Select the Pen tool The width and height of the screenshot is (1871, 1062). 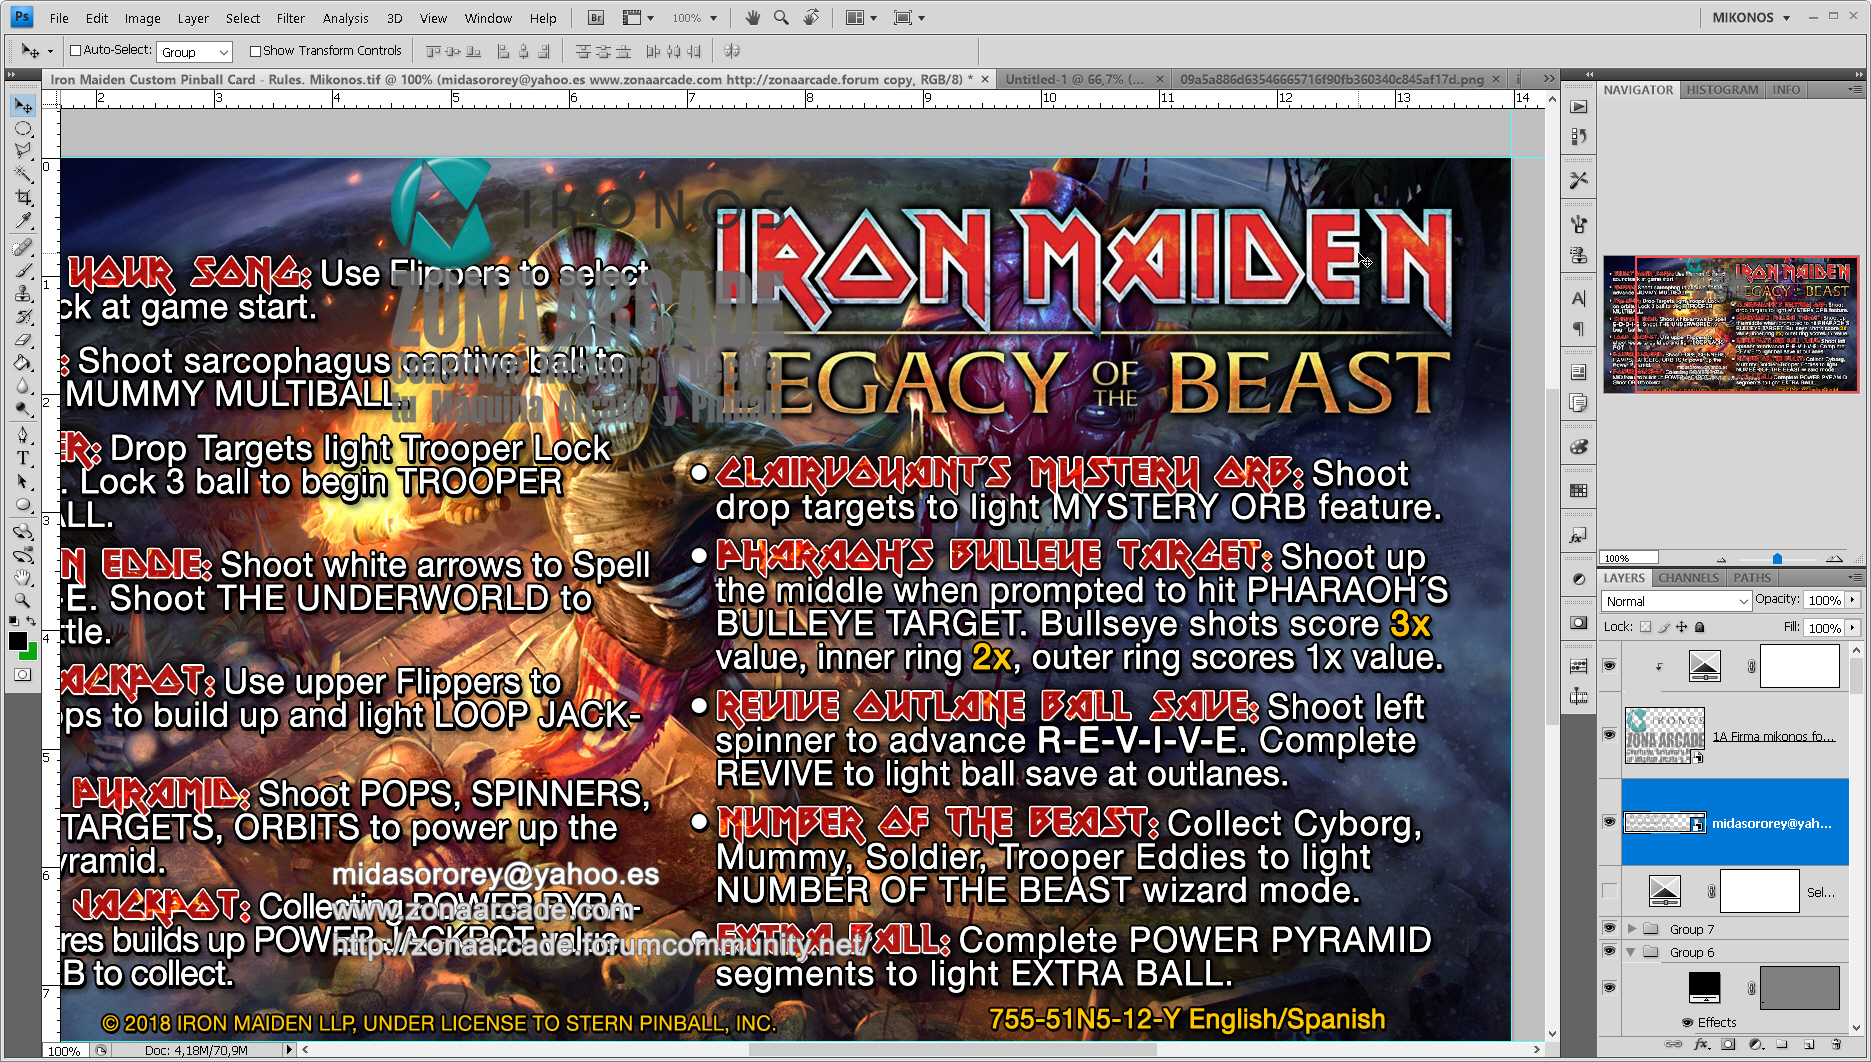point(23,435)
